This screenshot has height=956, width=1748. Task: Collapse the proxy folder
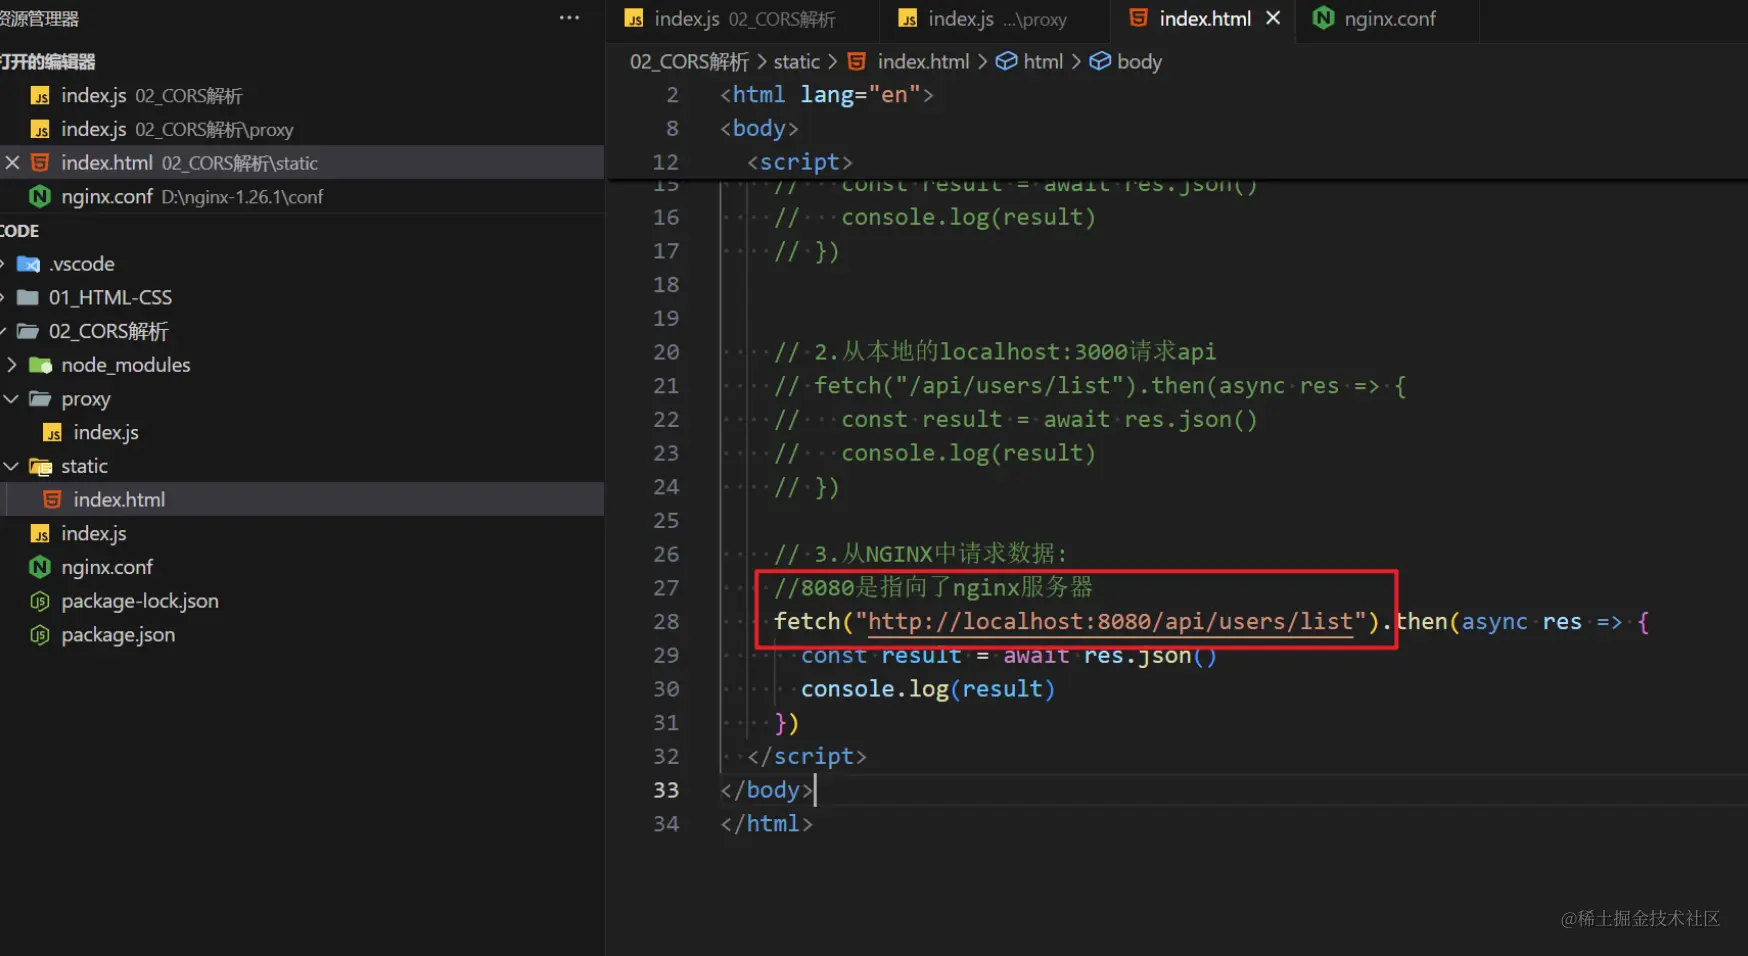(x=11, y=398)
